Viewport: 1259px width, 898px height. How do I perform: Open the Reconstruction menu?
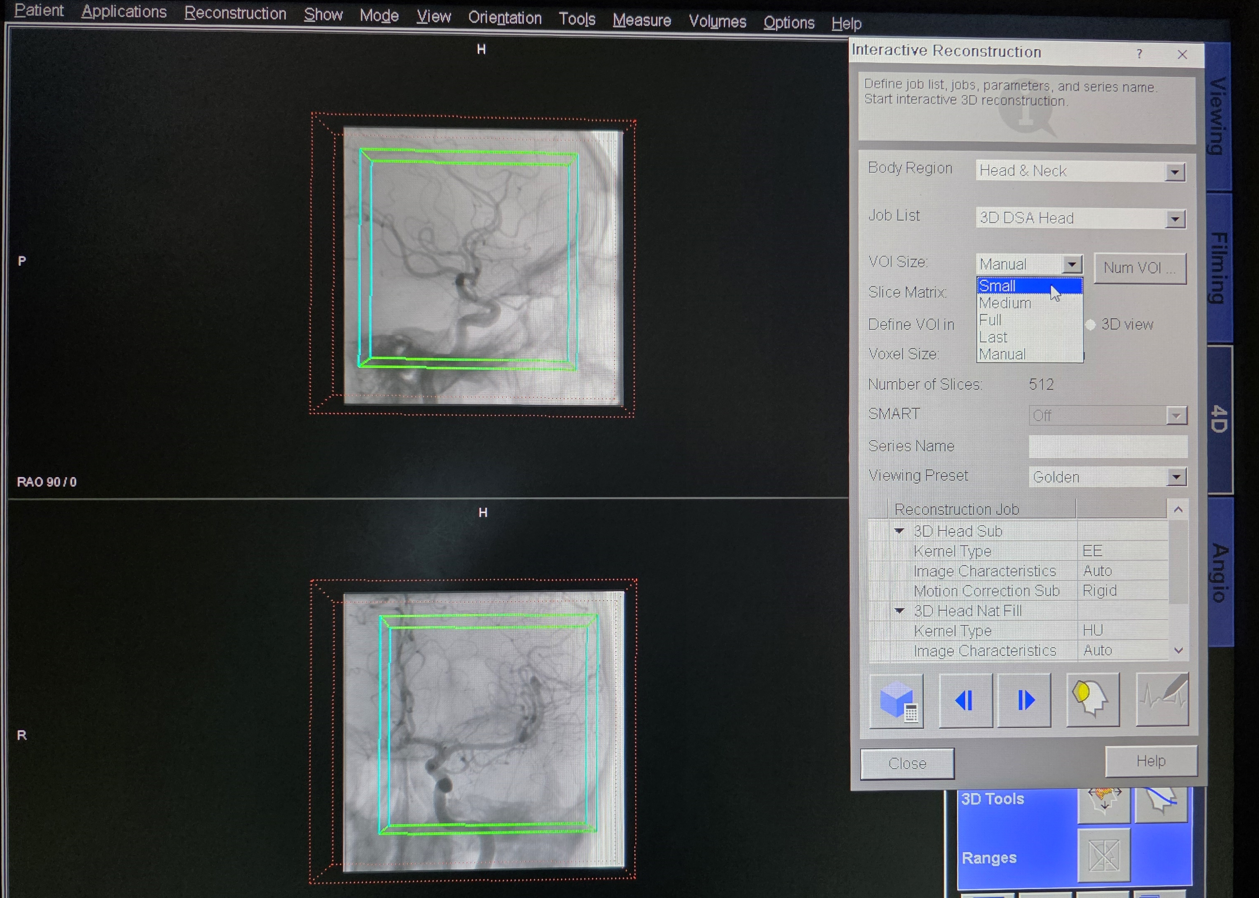tap(235, 14)
